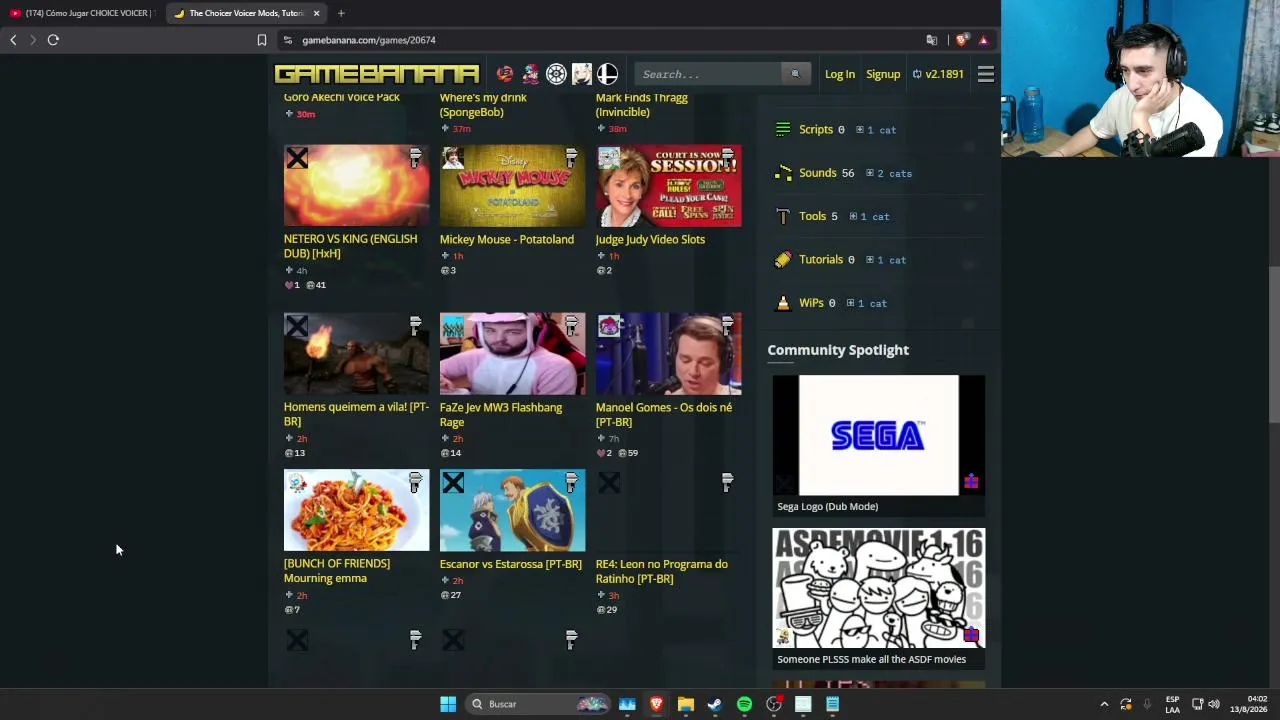The width and height of the screenshot is (1280, 720).
Task: Open Steam from the taskbar
Action: pyautogui.click(x=714, y=704)
